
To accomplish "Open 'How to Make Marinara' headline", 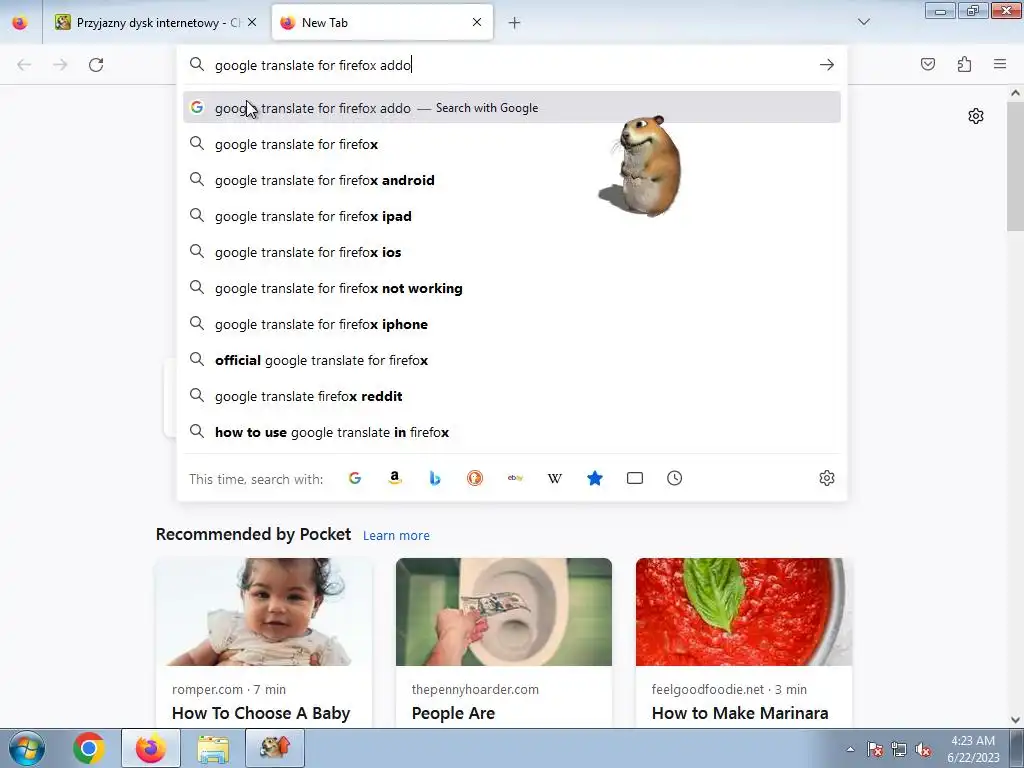I will 740,713.
